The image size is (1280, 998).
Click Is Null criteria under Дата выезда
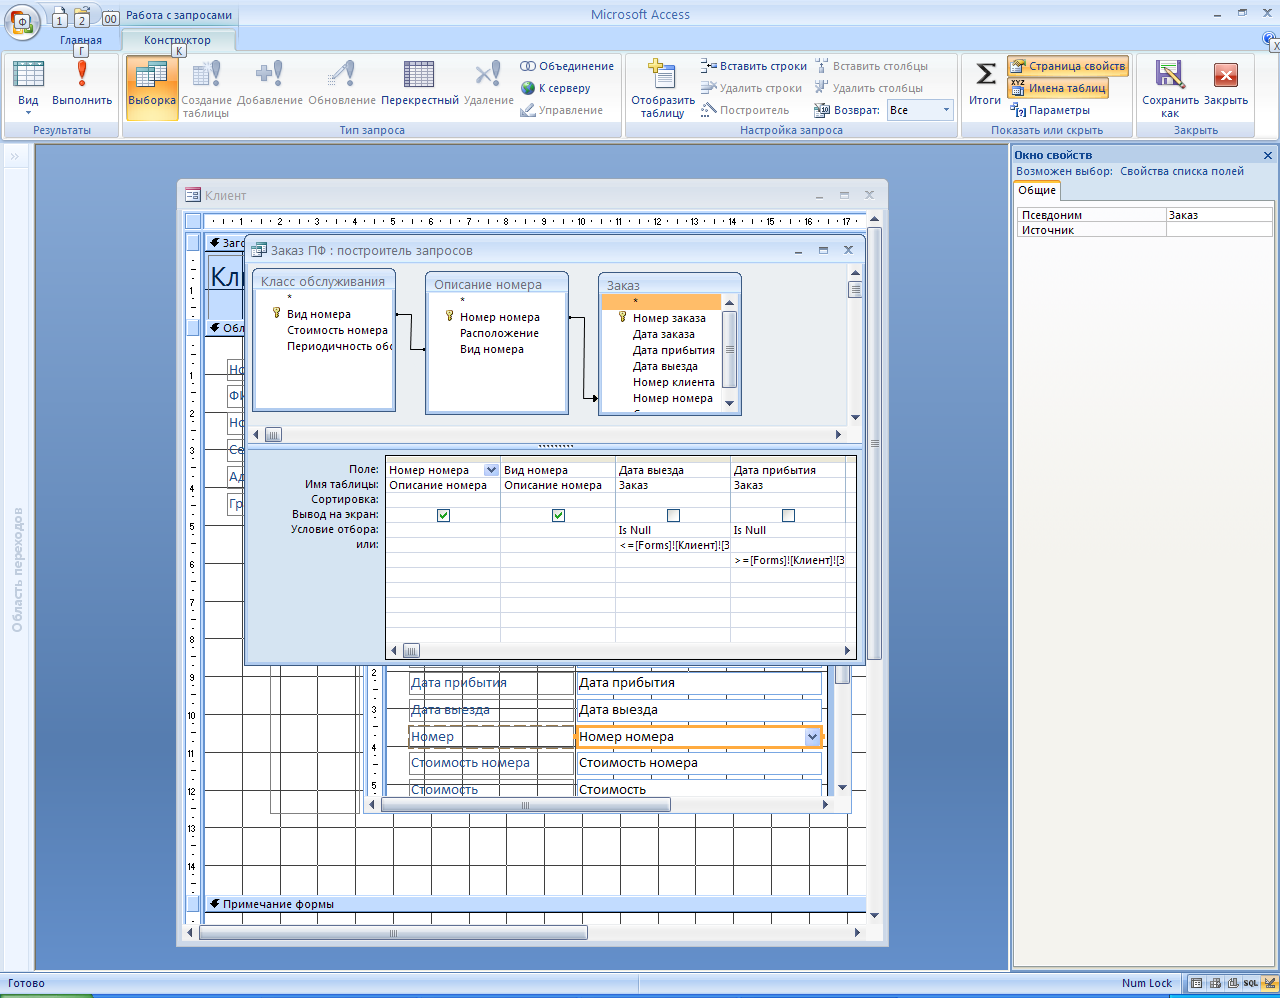(x=672, y=530)
